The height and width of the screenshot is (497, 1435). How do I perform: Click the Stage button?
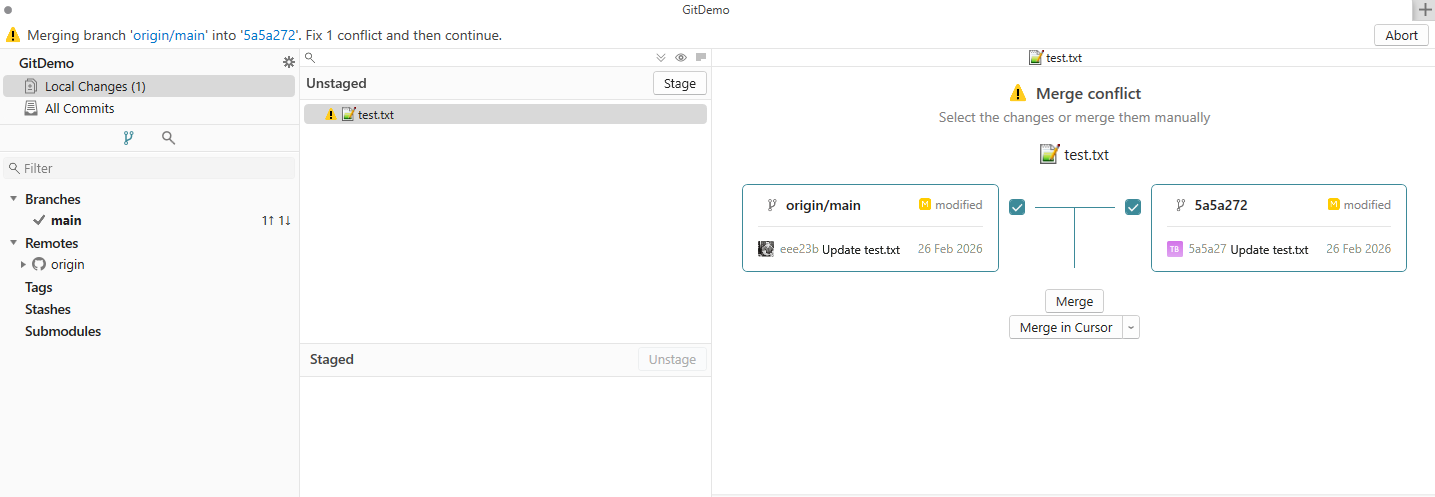coord(680,83)
